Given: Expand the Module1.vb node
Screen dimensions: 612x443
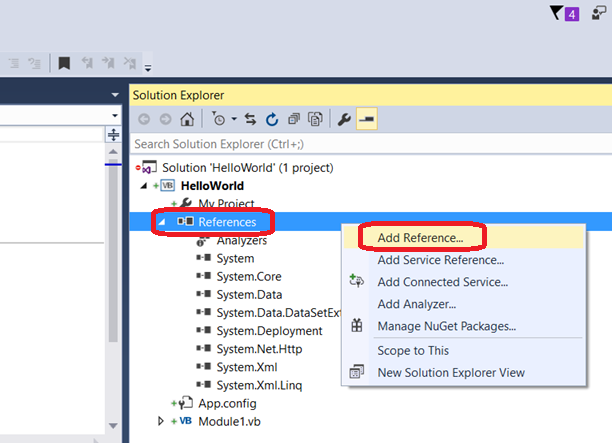Looking at the screenshot, I should [160, 421].
